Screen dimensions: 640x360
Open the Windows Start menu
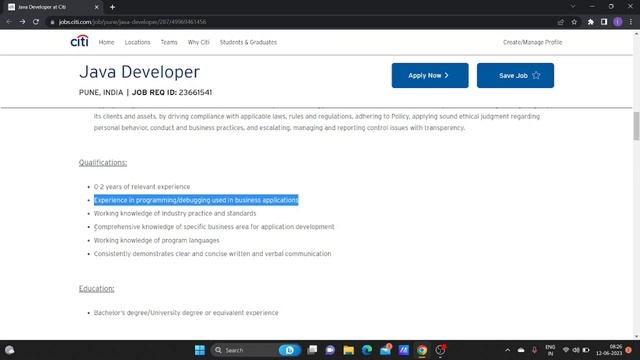pos(200,350)
